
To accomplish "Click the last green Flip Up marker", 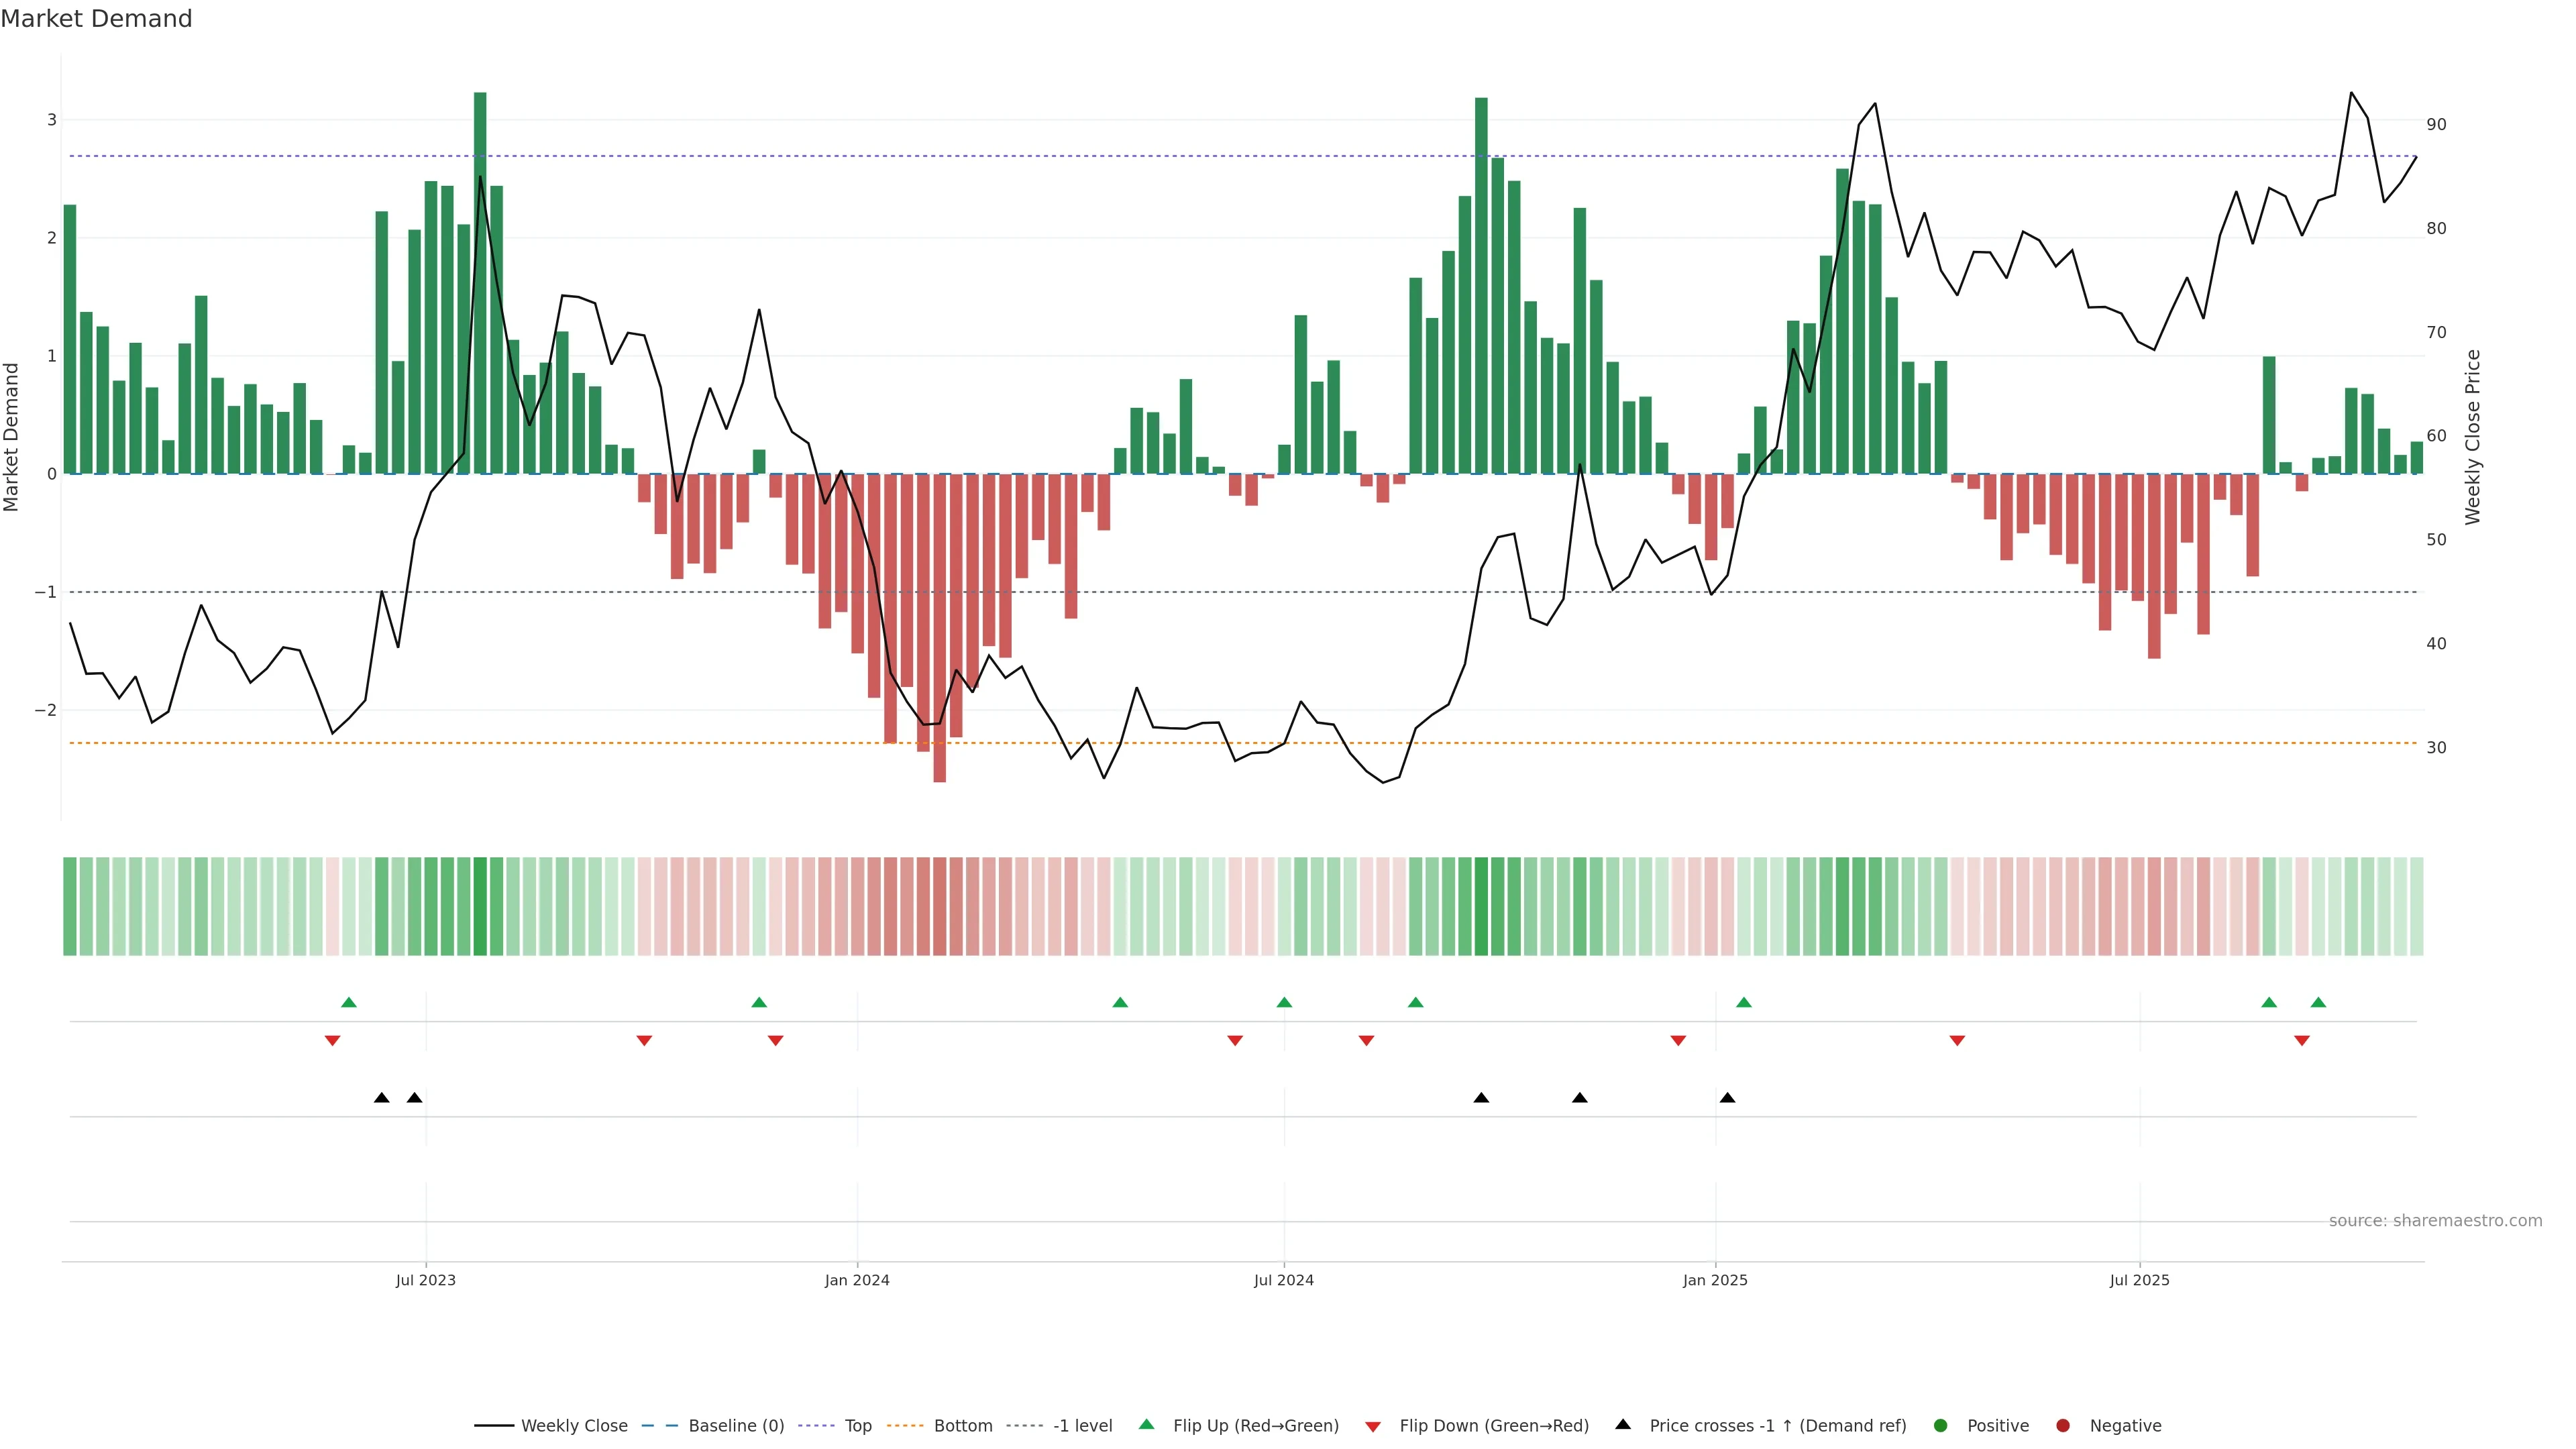I will pyautogui.click(x=2318, y=1002).
